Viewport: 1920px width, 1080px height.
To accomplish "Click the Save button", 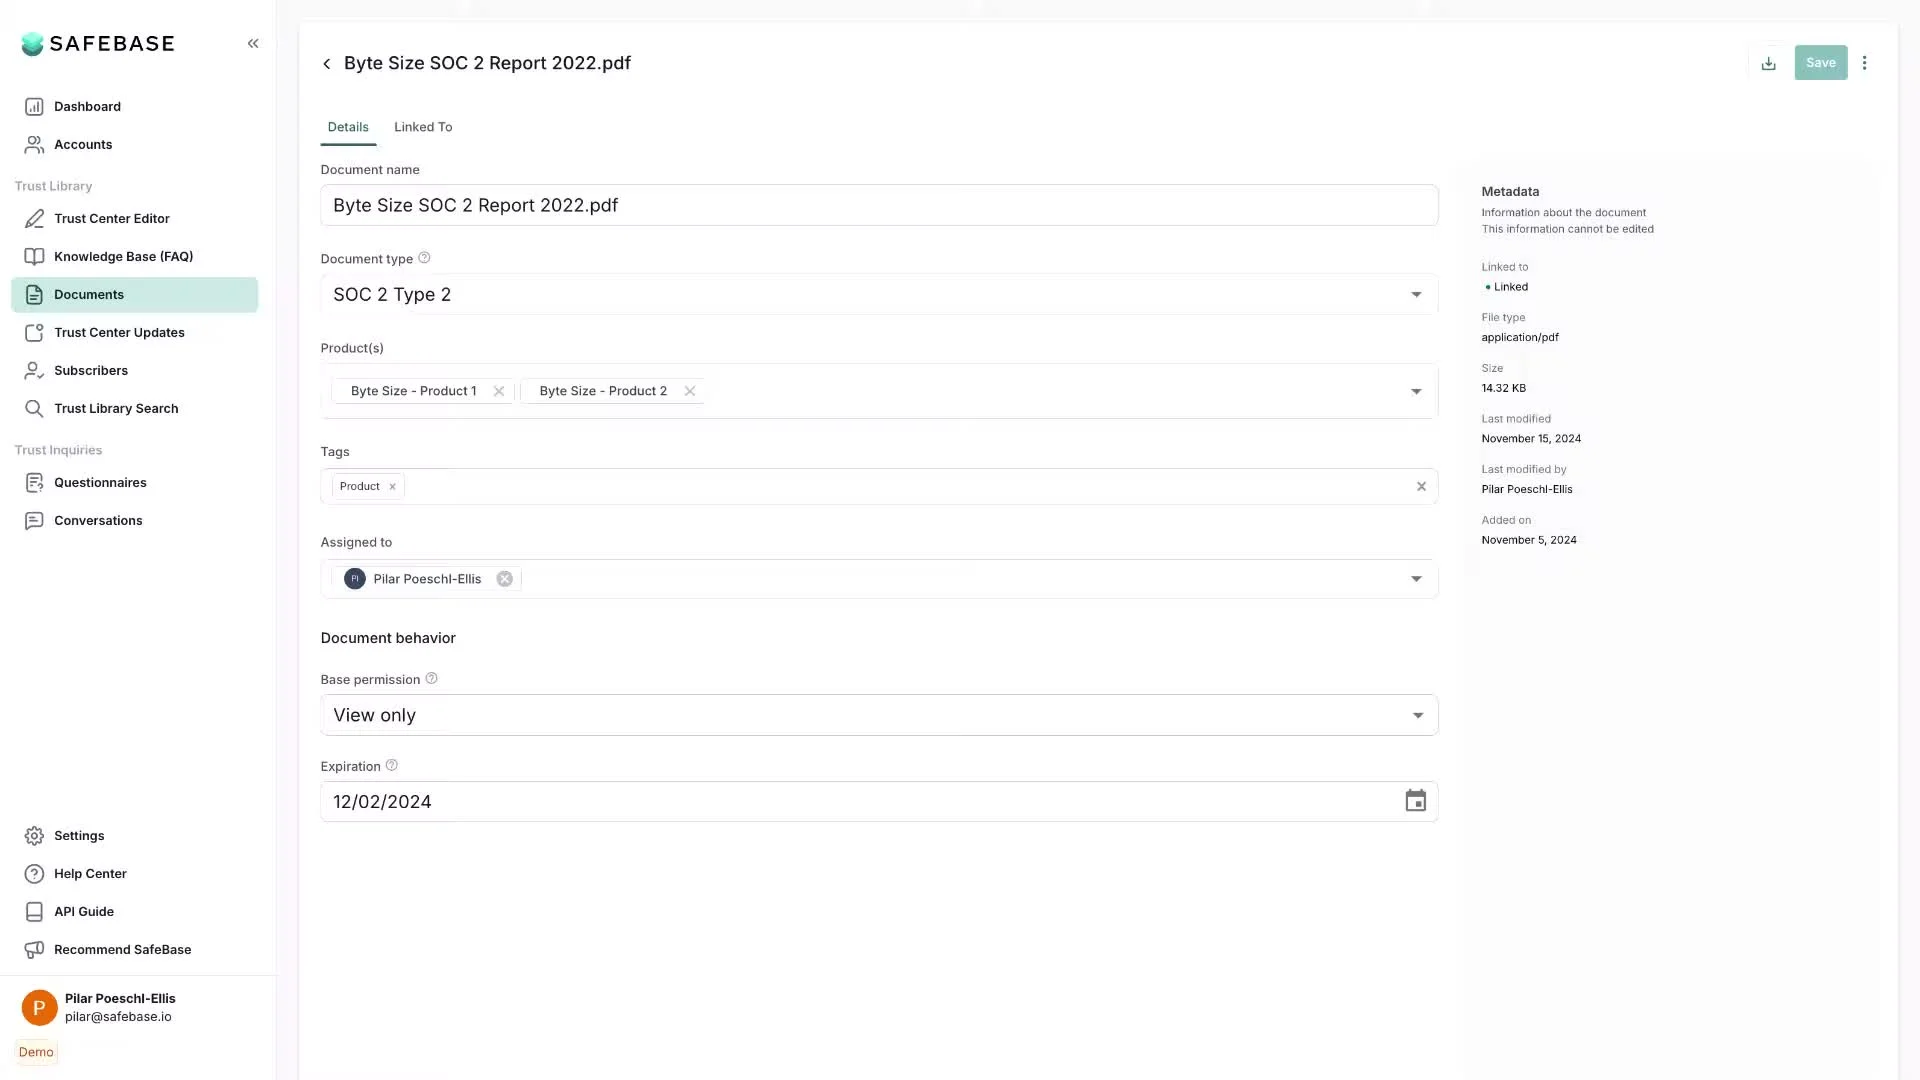I will (x=1820, y=63).
